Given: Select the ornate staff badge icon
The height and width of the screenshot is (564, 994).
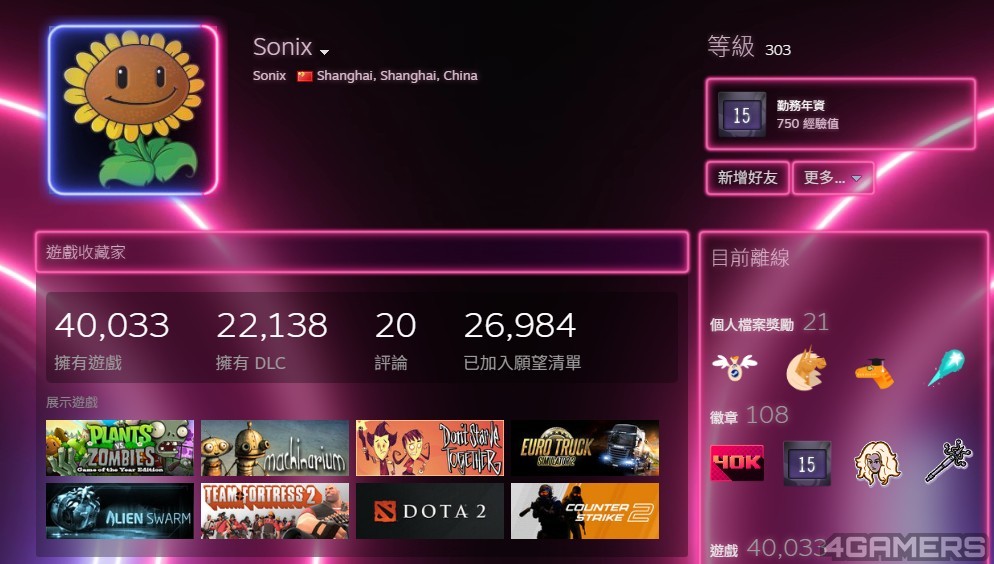Looking at the screenshot, I should pyautogui.click(x=948, y=461).
